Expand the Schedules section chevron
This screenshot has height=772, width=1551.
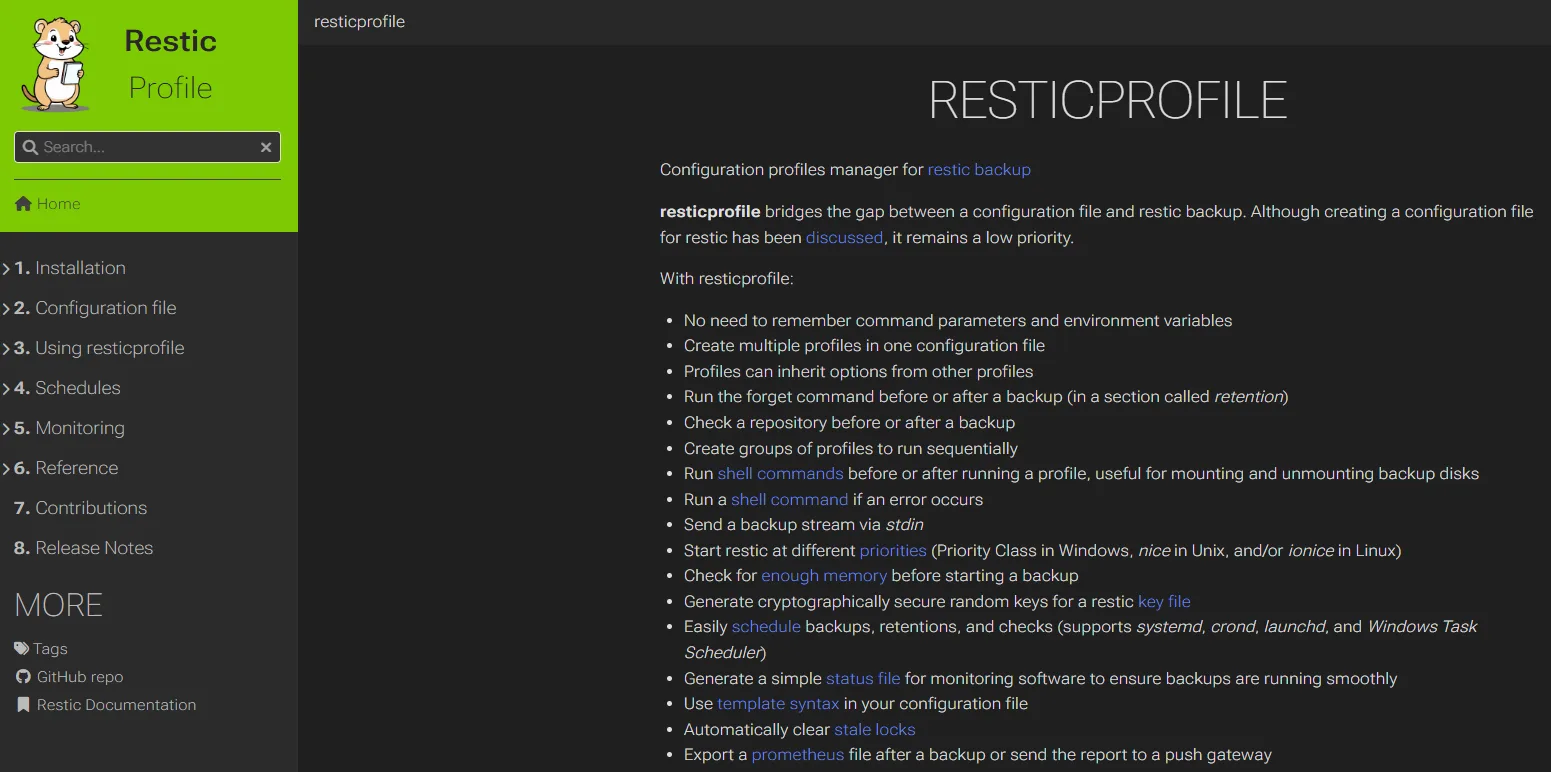pyautogui.click(x=6, y=388)
